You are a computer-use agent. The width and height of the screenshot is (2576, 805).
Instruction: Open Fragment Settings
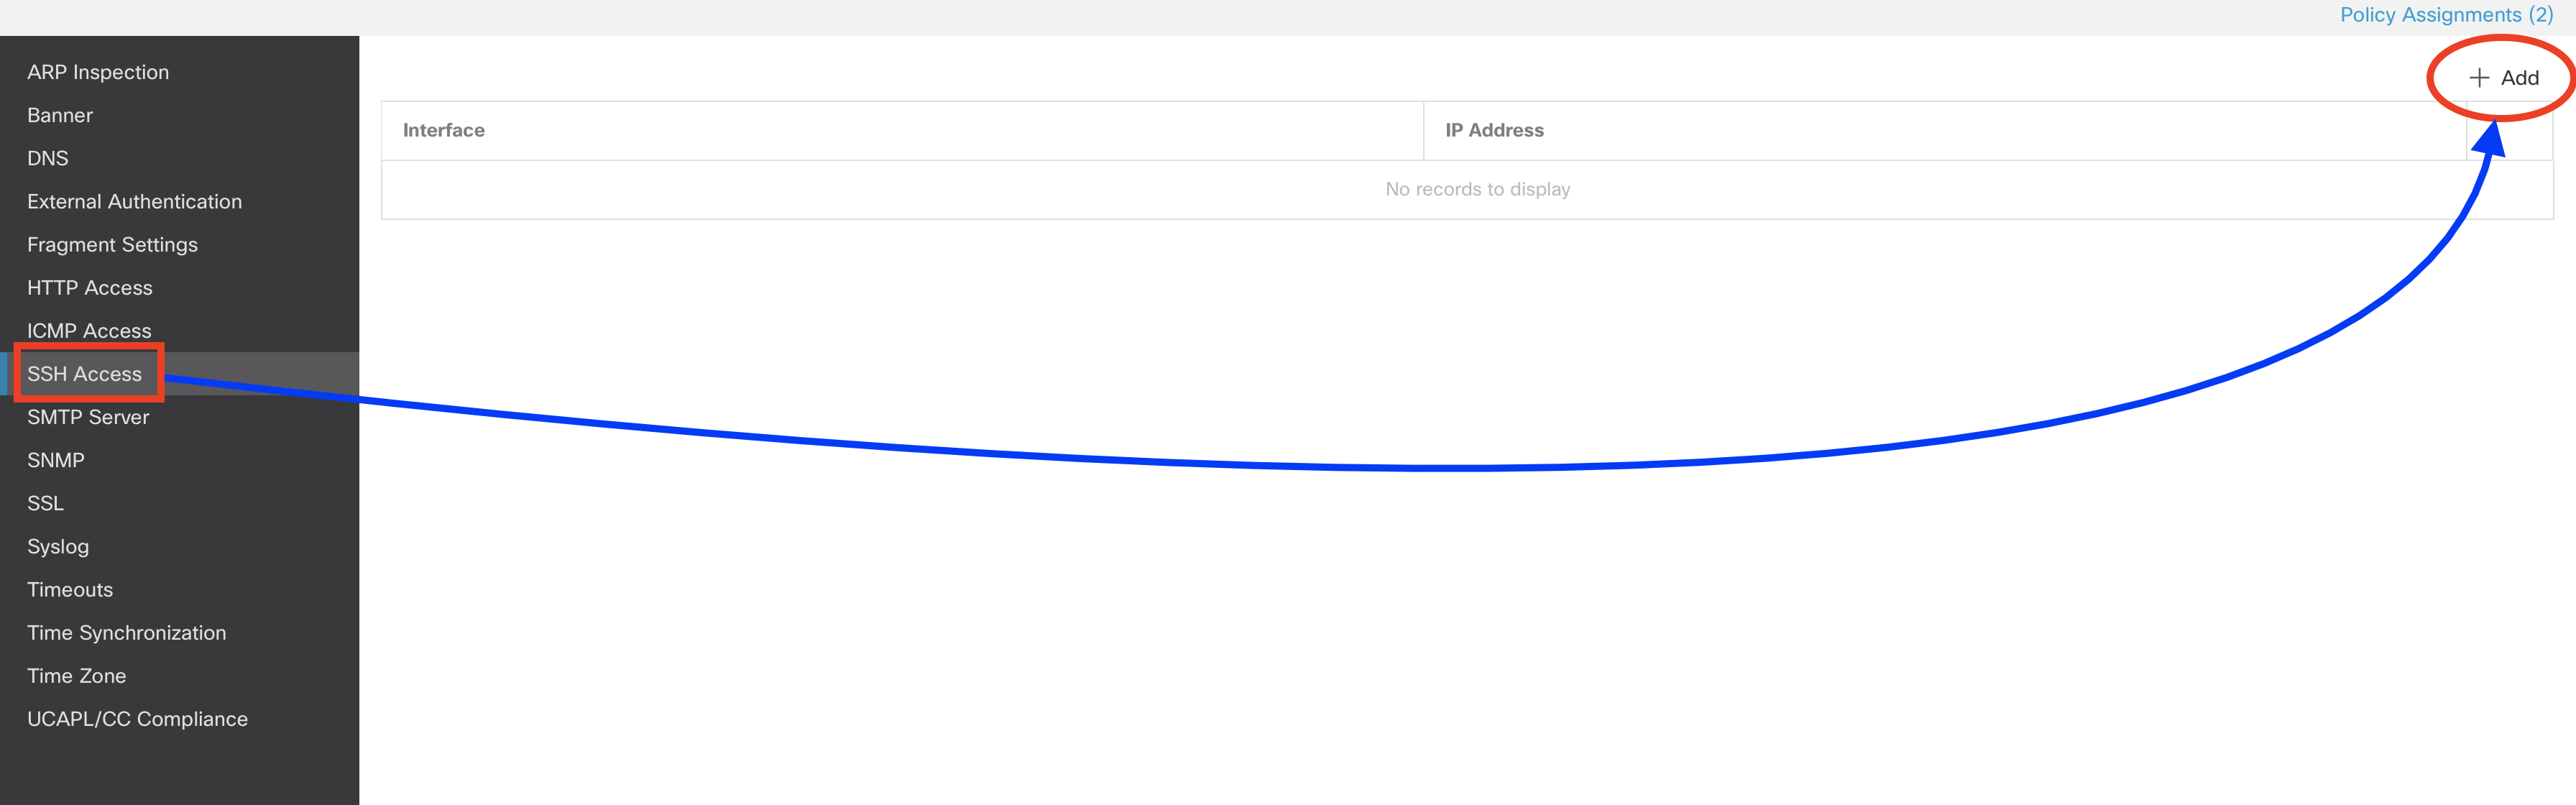pos(112,244)
